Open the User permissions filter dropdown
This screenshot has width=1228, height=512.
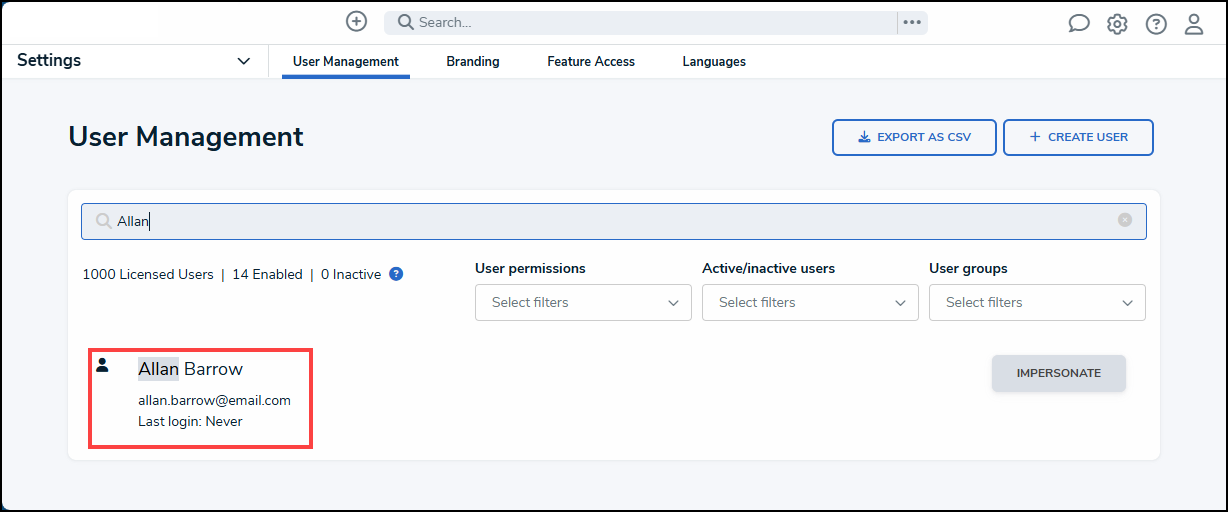click(x=583, y=302)
